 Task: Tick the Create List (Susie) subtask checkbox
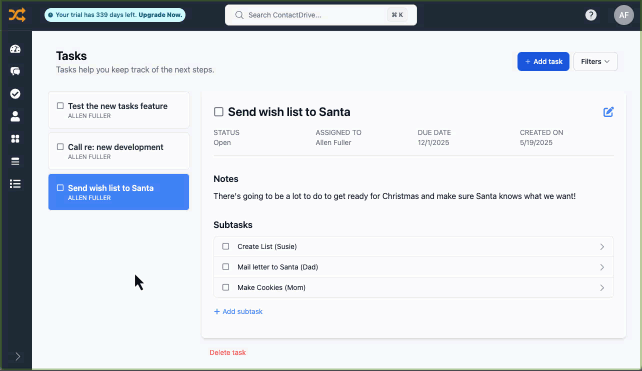coord(226,247)
